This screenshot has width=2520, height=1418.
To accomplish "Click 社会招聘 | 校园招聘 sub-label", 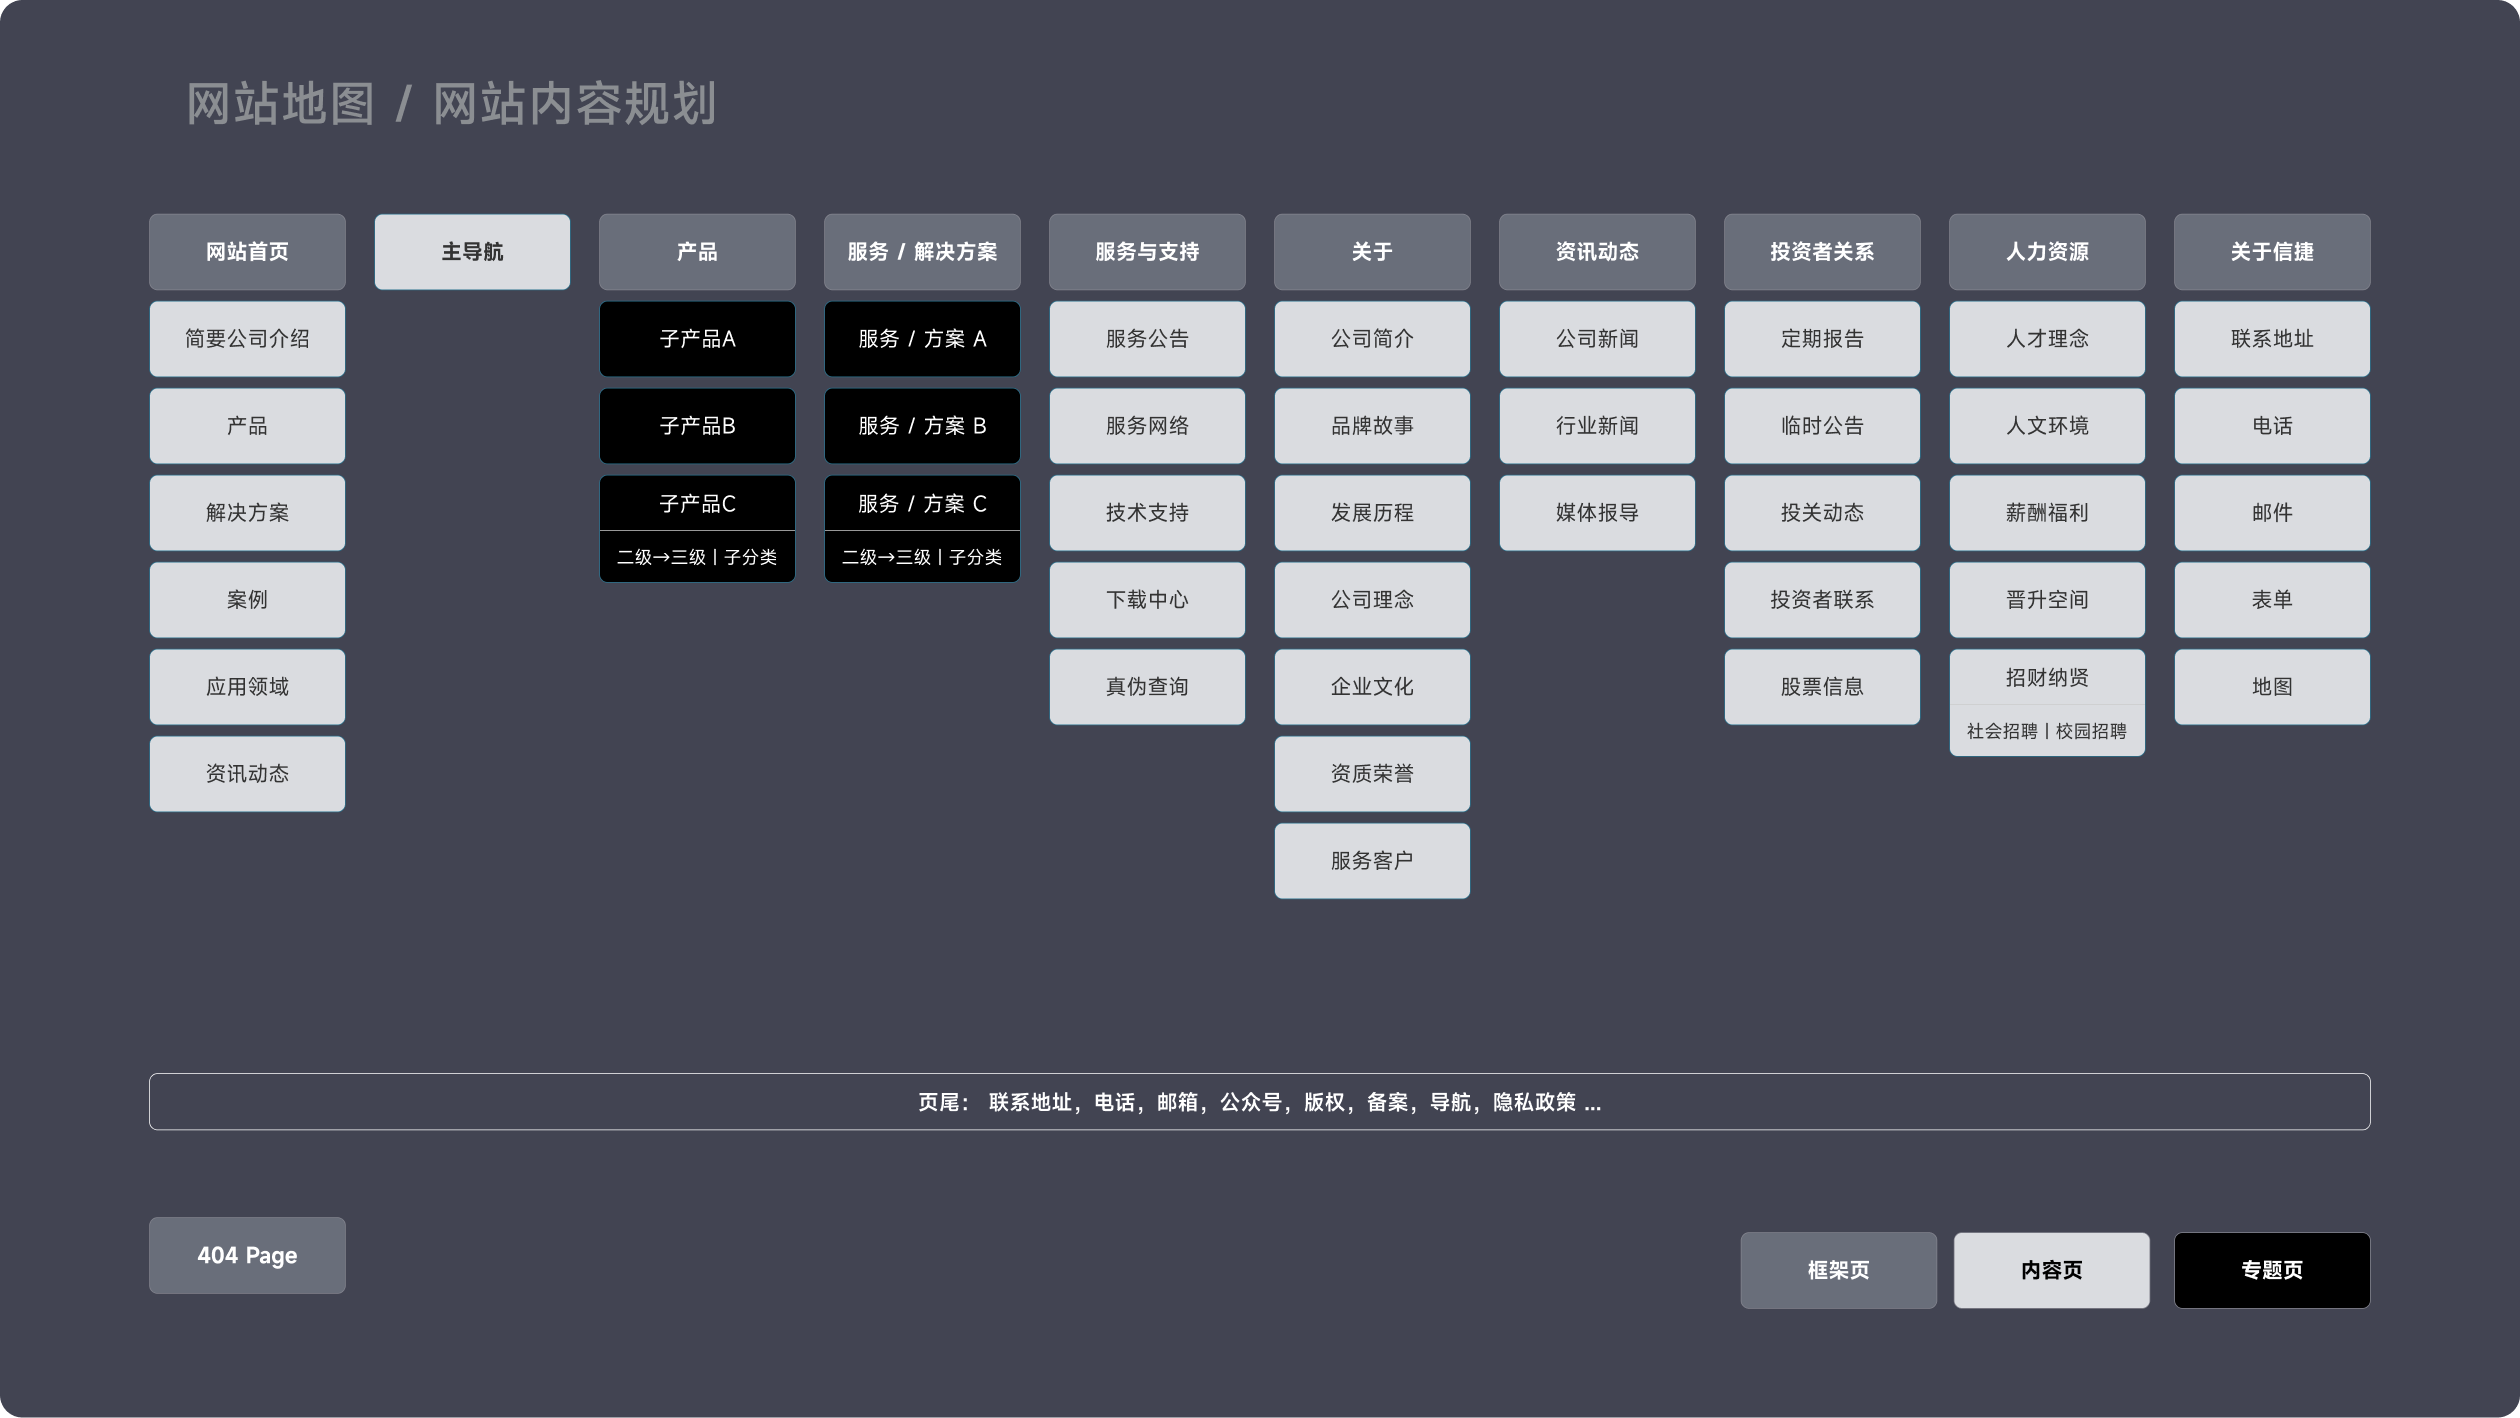I will 2047,731.
